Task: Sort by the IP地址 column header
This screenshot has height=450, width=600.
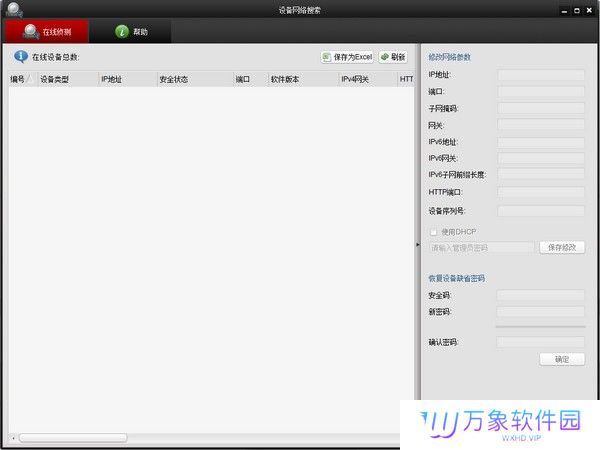Action: point(127,79)
